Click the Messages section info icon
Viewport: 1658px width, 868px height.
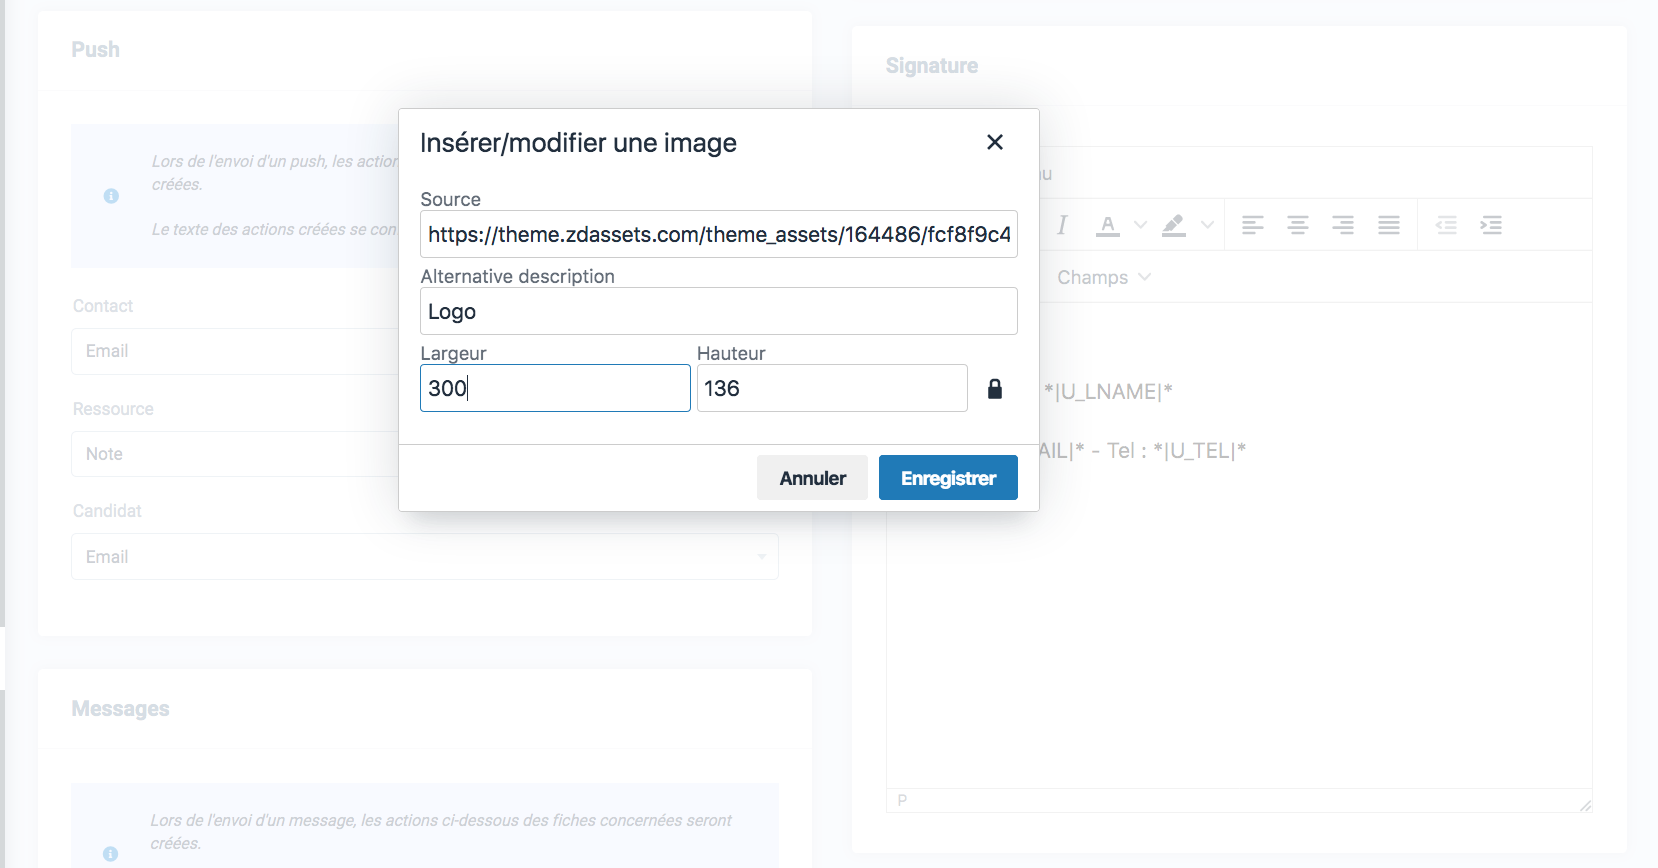pos(110,854)
